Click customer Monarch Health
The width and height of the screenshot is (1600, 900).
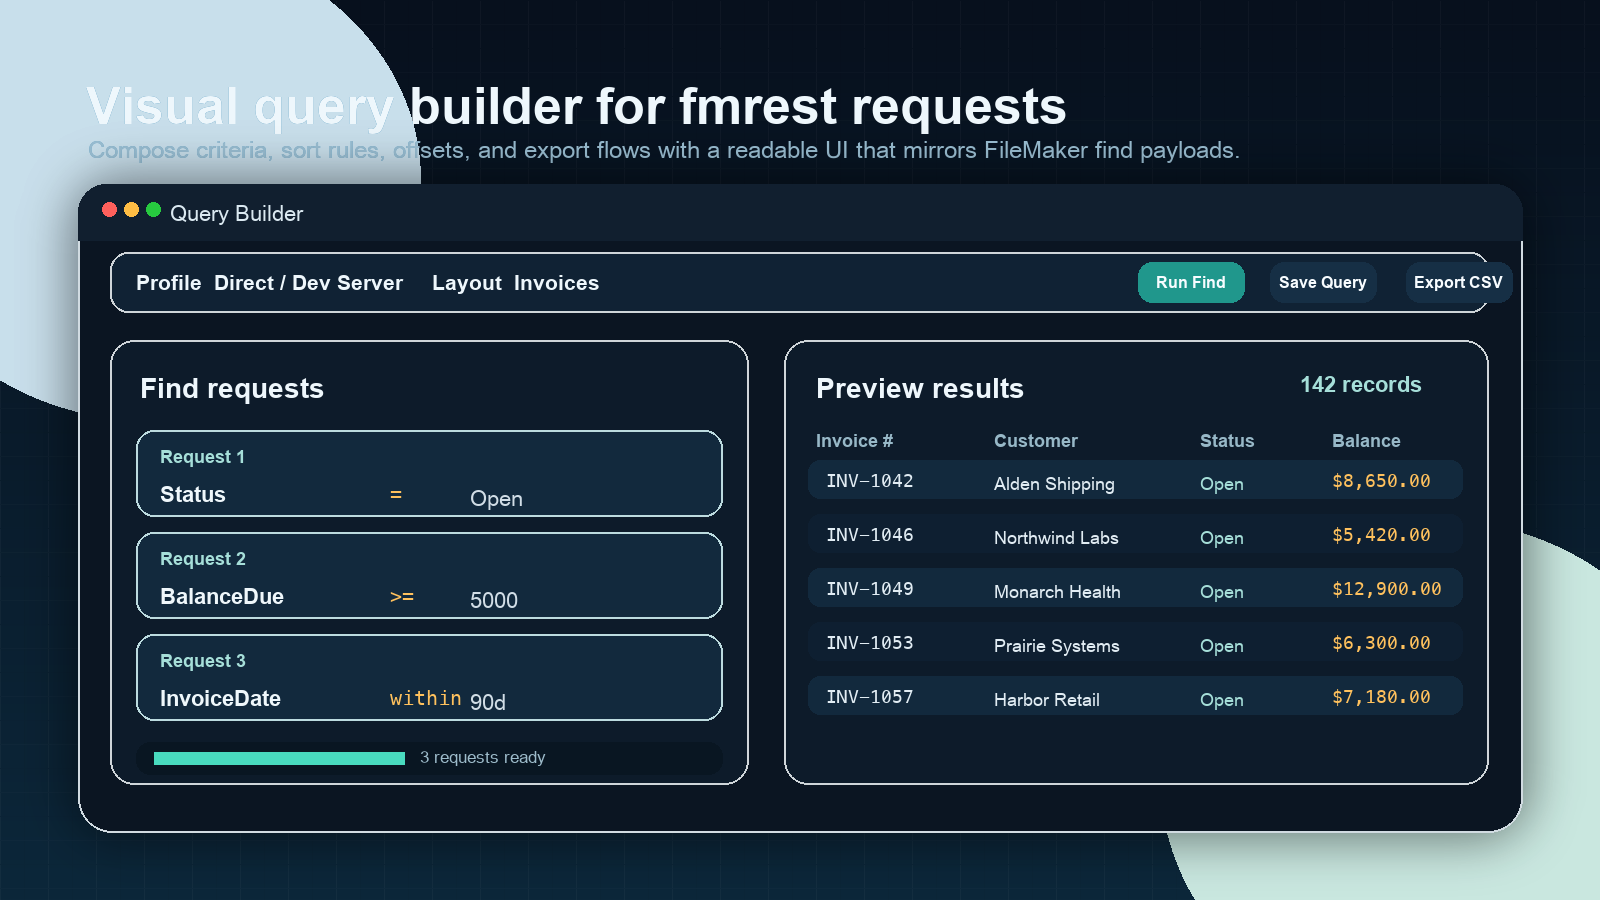pos(1057,592)
